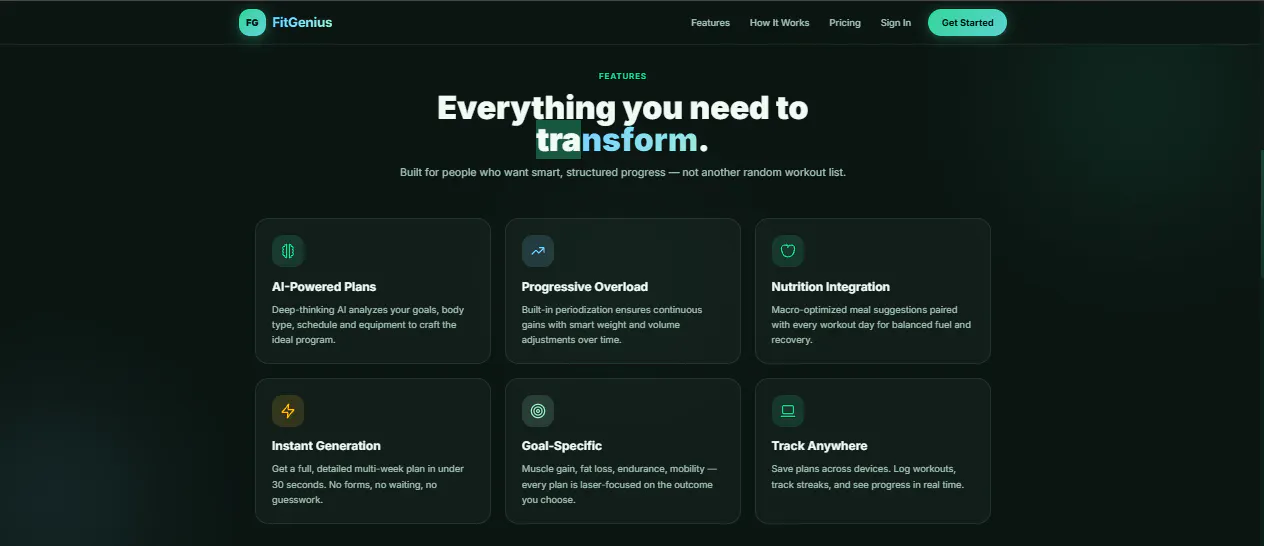Image resolution: width=1264 pixels, height=546 pixels.
Task: Click the 'Macro-optimized meal suggestions' description
Action: click(871, 325)
